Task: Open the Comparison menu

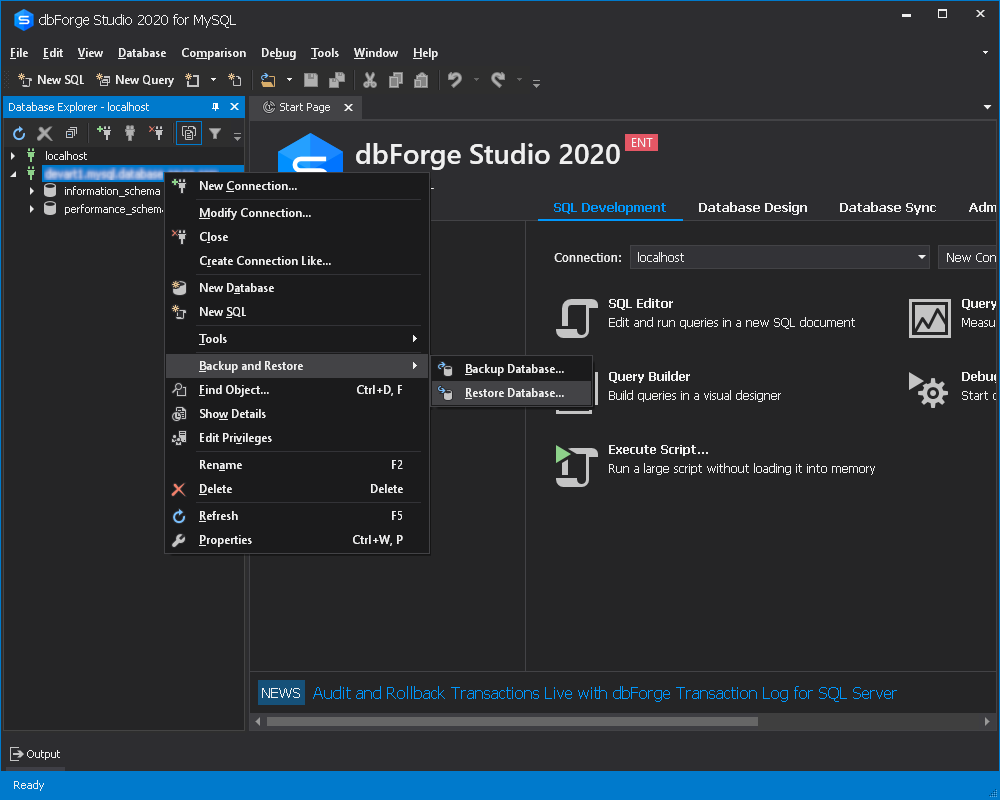Action: pyautogui.click(x=214, y=53)
